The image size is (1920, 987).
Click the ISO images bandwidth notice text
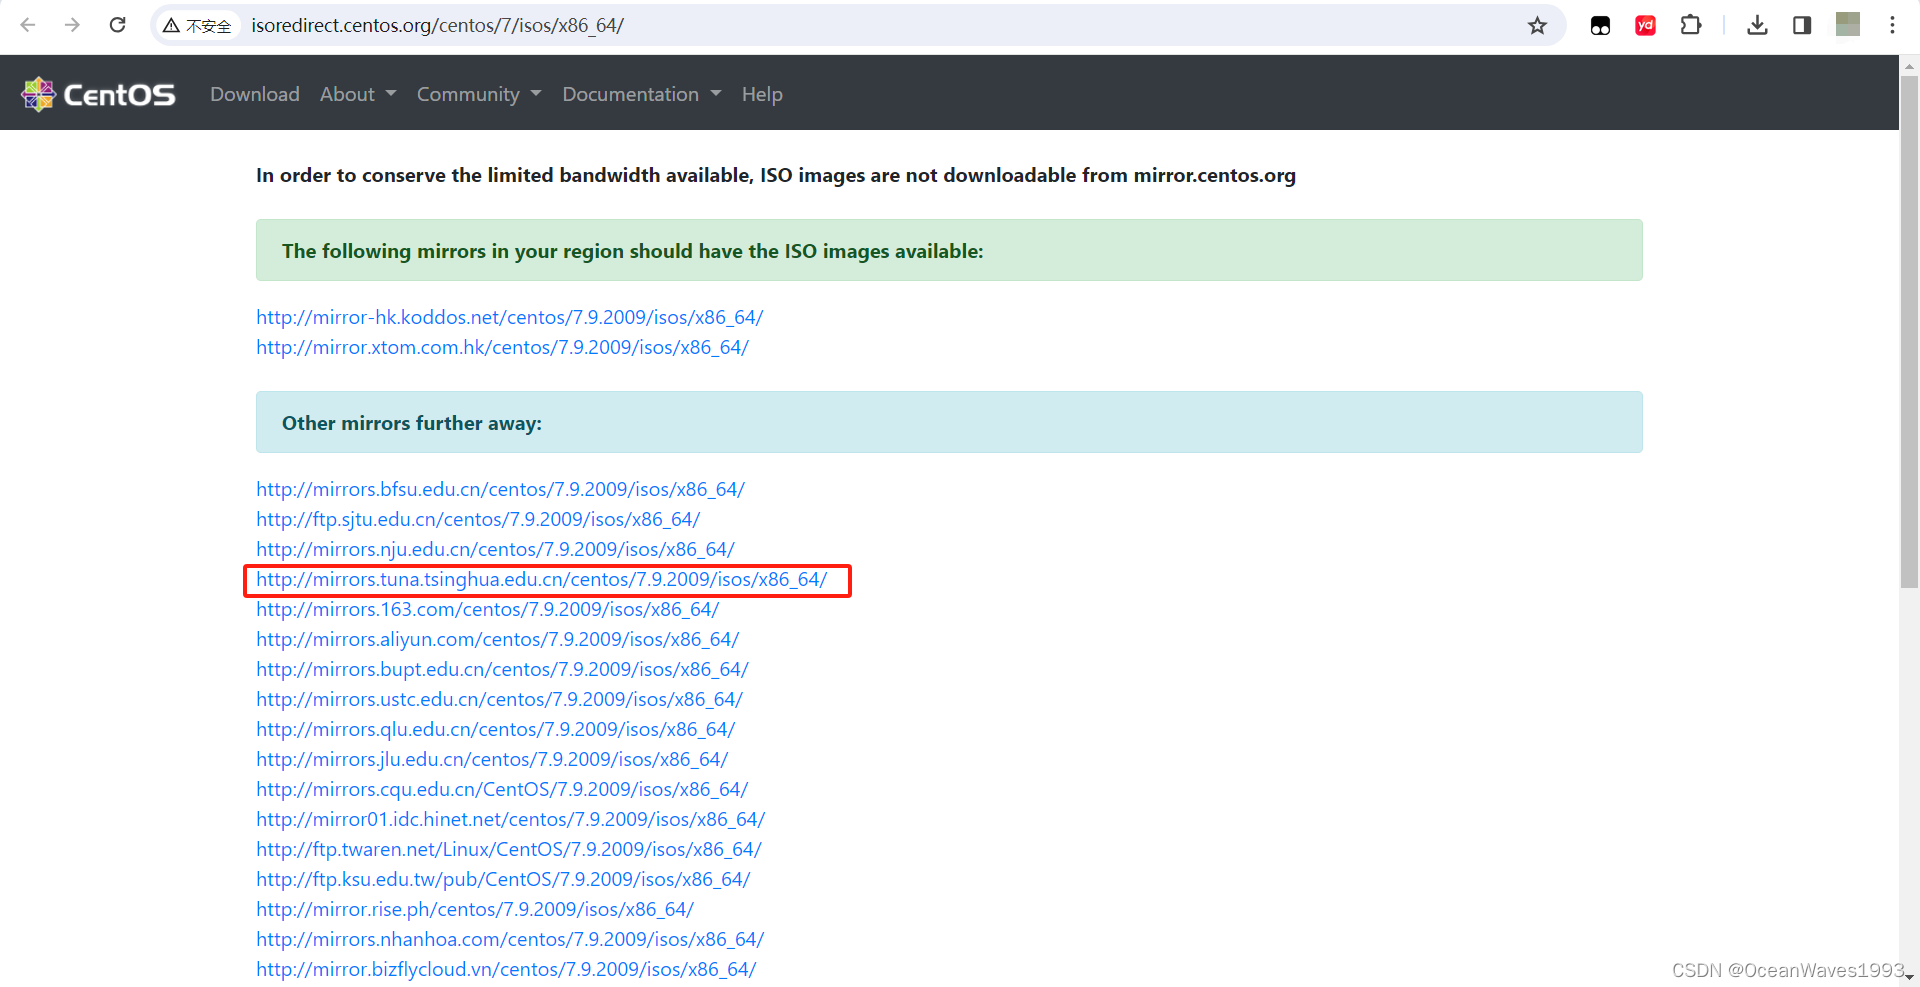click(x=776, y=175)
